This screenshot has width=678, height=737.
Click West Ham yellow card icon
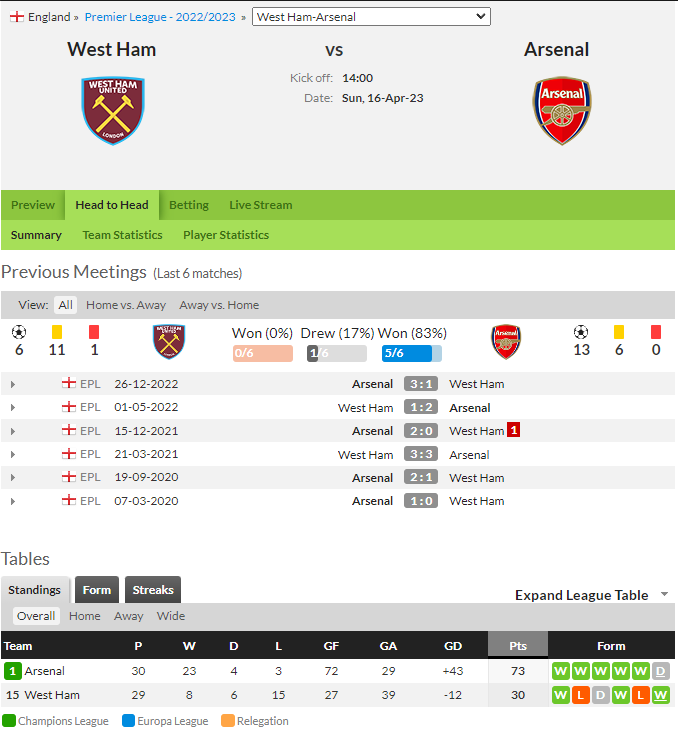click(57, 332)
